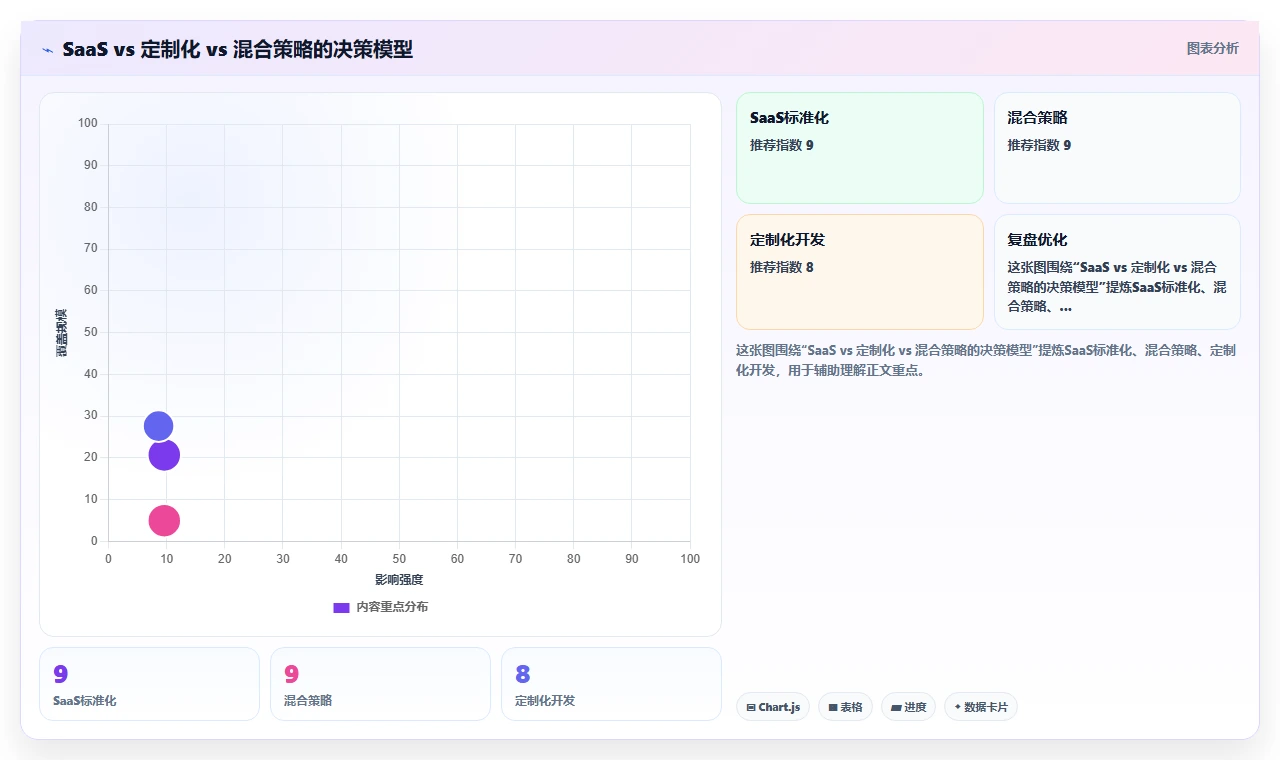The width and height of the screenshot is (1280, 760).
Task: Click the SaaS标准化 stat card showing 9
Action: (x=149, y=684)
